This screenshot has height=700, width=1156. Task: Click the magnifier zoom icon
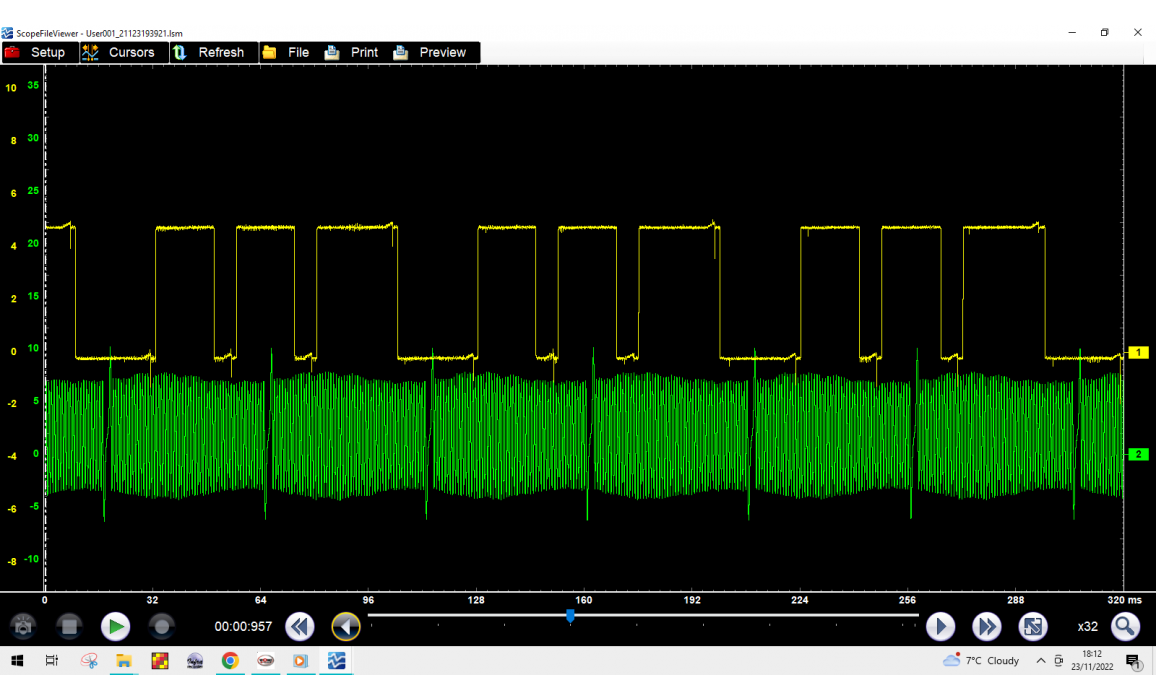coord(1126,627)
